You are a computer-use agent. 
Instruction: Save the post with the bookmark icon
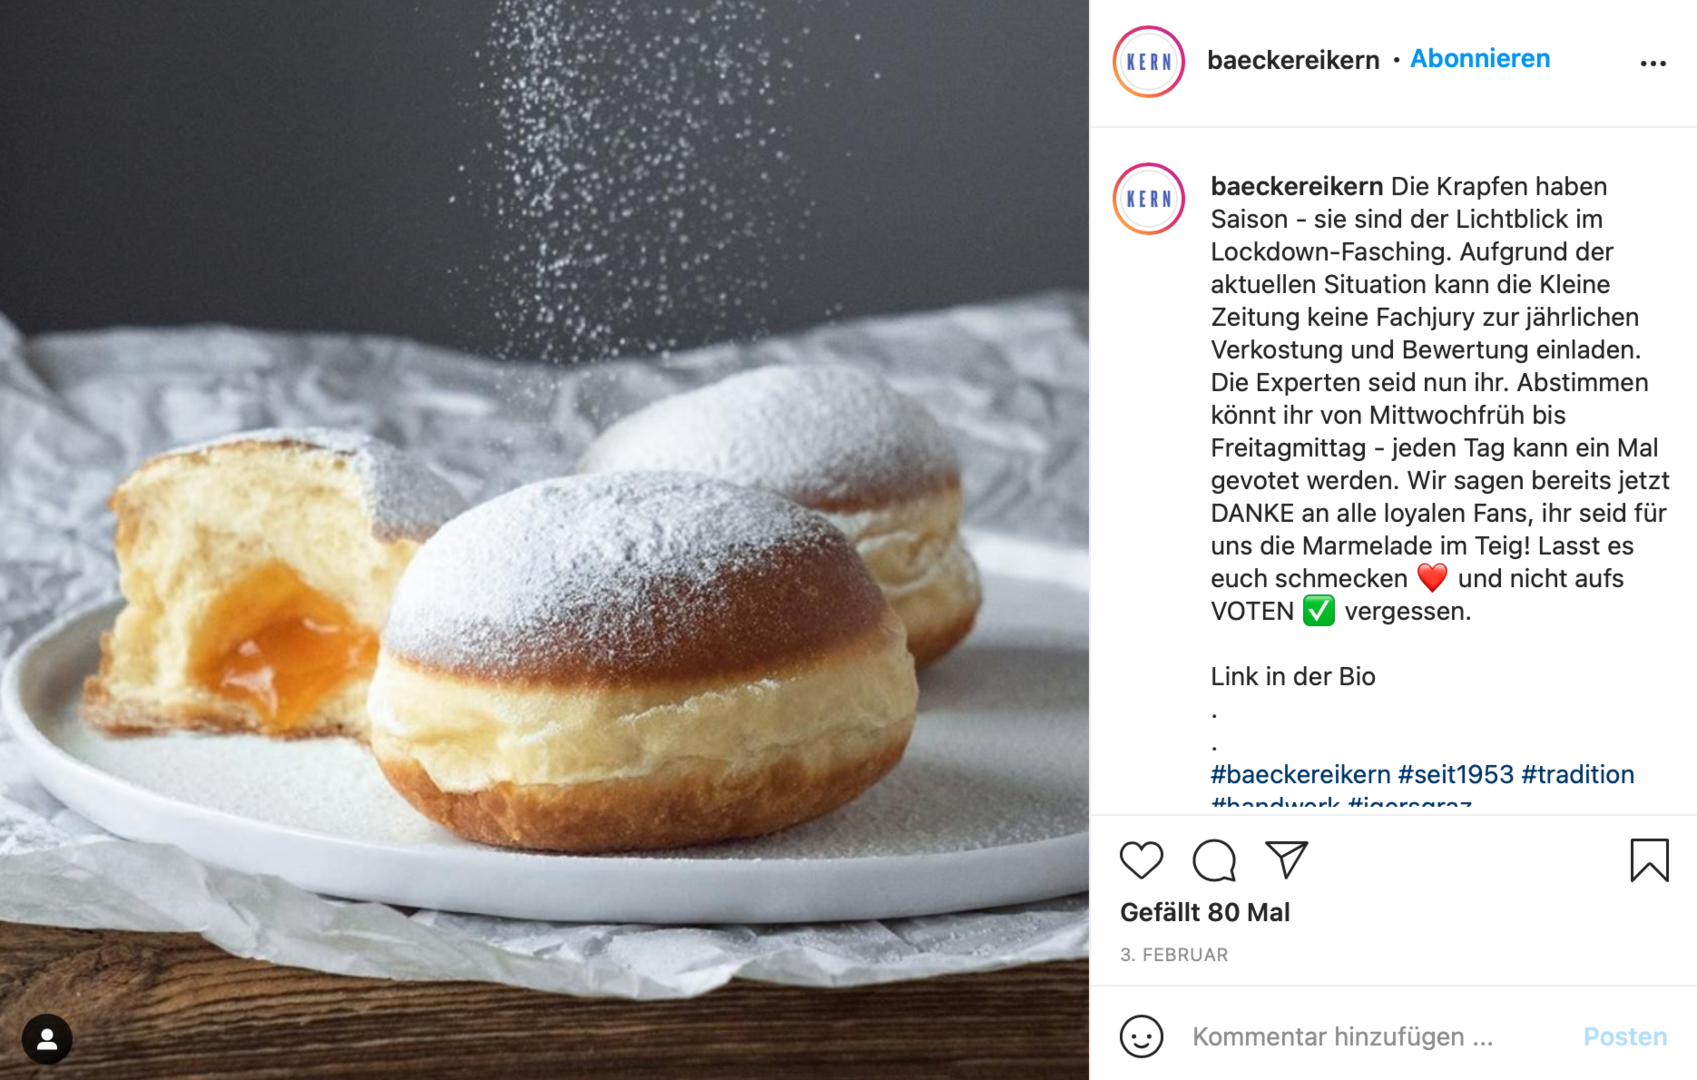pyautogui.click(x=1649, y=860)
